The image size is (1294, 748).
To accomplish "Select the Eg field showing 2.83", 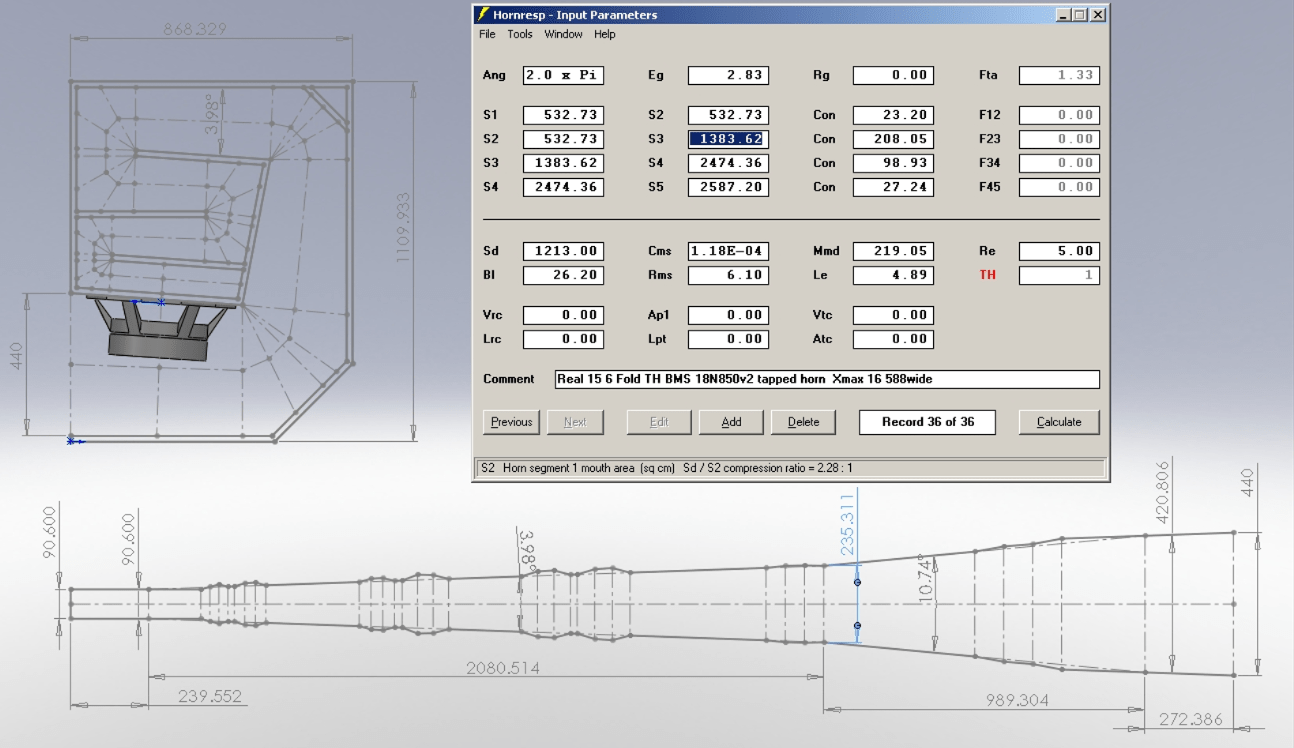I will click(x=728, y=75).
